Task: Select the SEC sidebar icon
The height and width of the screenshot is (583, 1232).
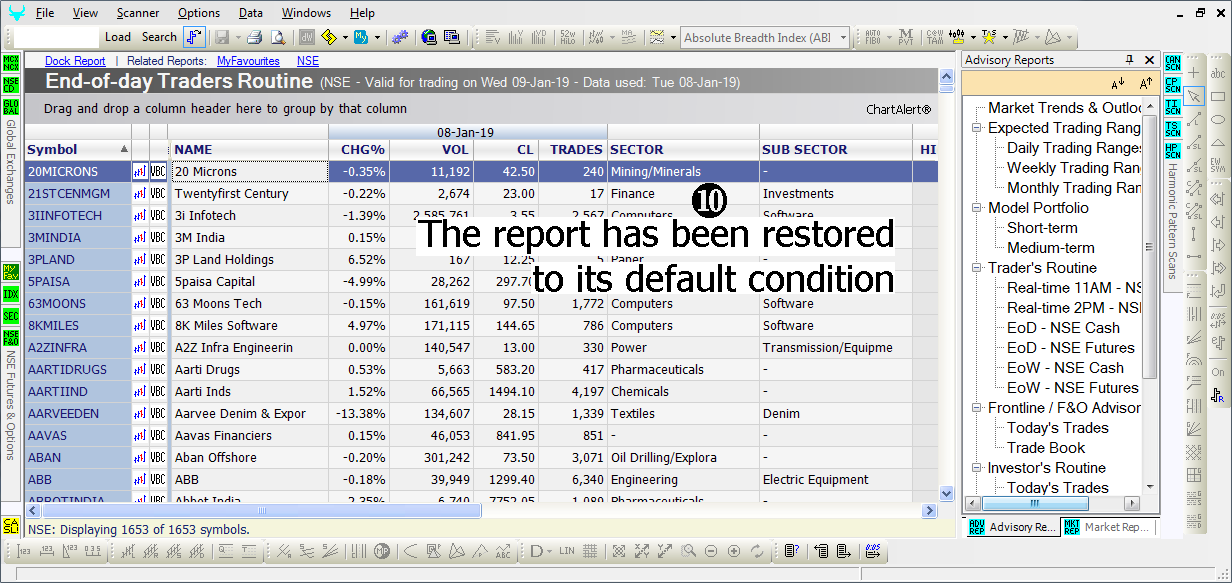Action: (x=11, y=316)
